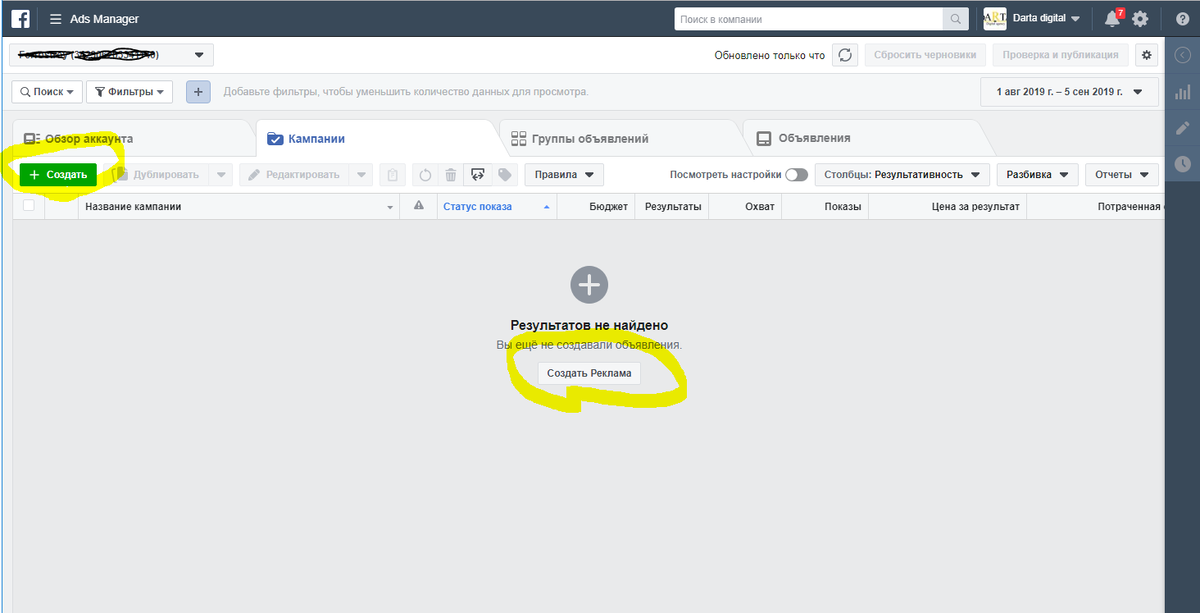
Task: Open the Поиск dropdown
Action: pyautogui.click(x=45, y=92)
